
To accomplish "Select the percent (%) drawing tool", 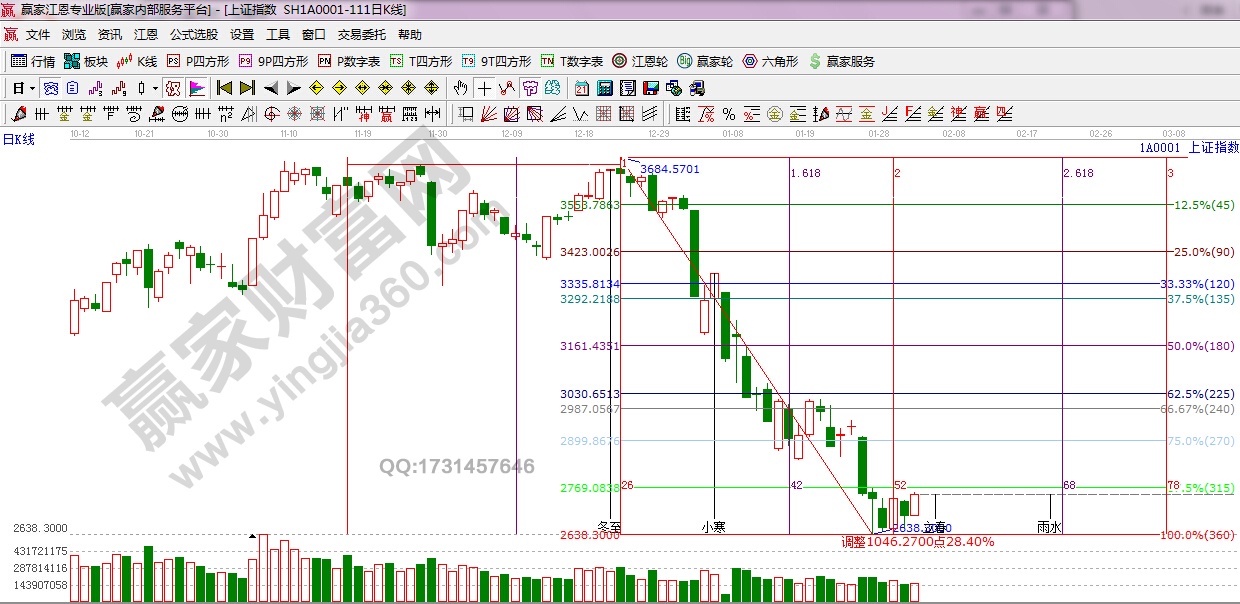I will [728, 113].
